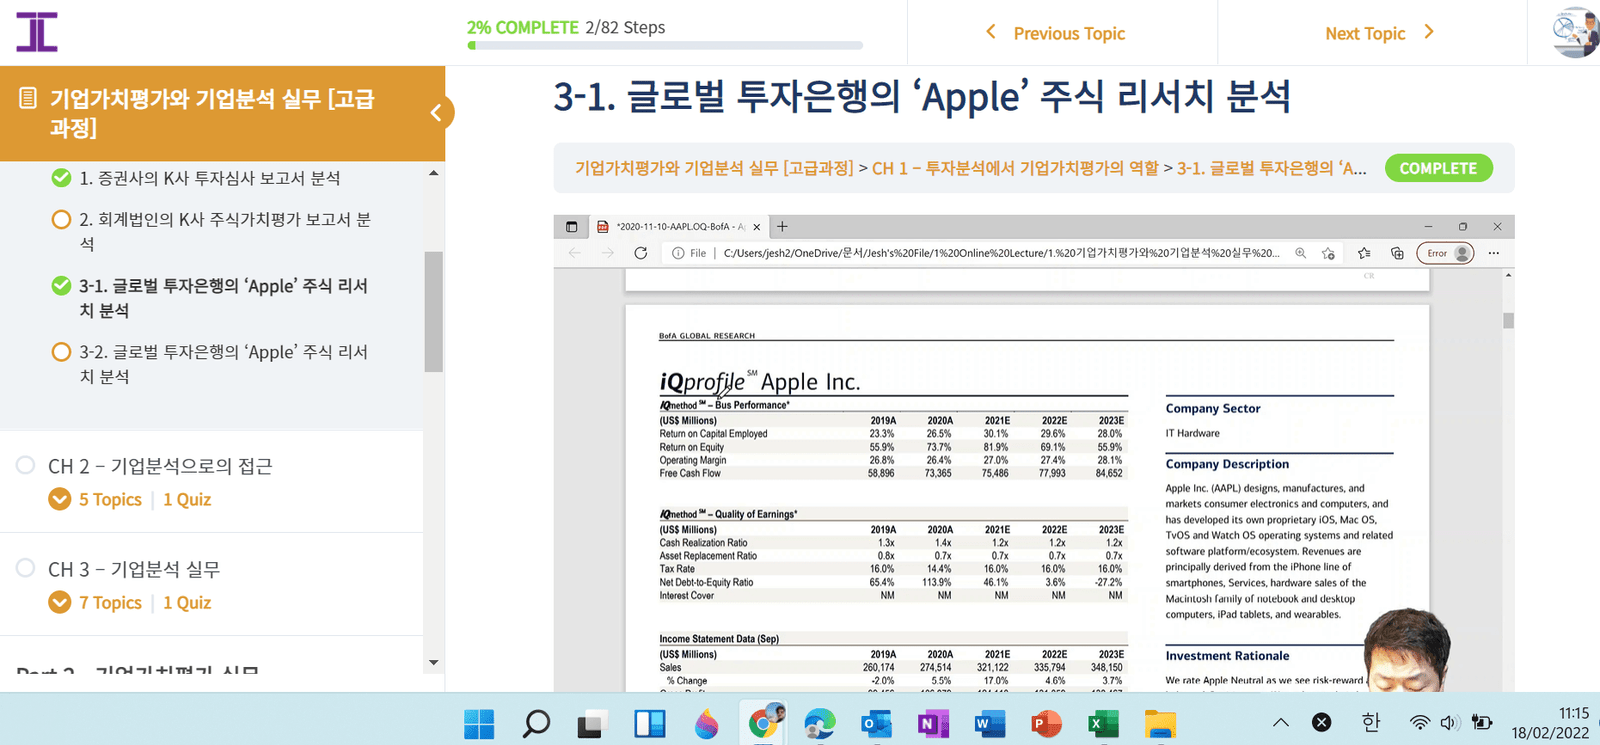Open Outlook from the taskbar
The width and height of the screenshot is (1600, 745).
coord(877,723)
